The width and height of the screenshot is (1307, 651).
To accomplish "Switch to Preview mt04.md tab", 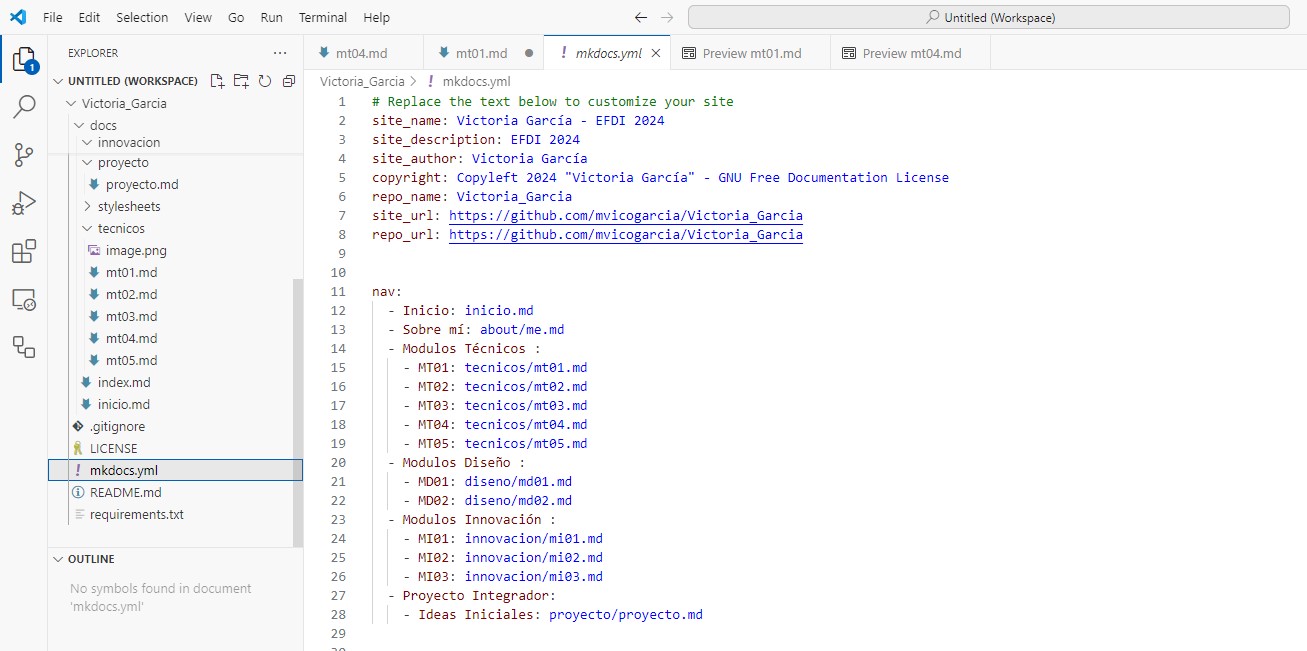I will coord(911,53).
